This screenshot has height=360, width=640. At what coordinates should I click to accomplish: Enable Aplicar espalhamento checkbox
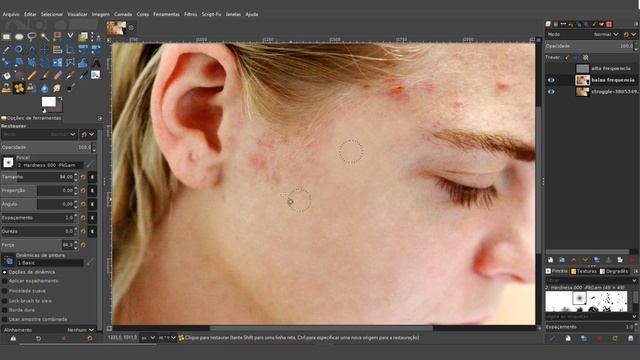coord(4,281)
